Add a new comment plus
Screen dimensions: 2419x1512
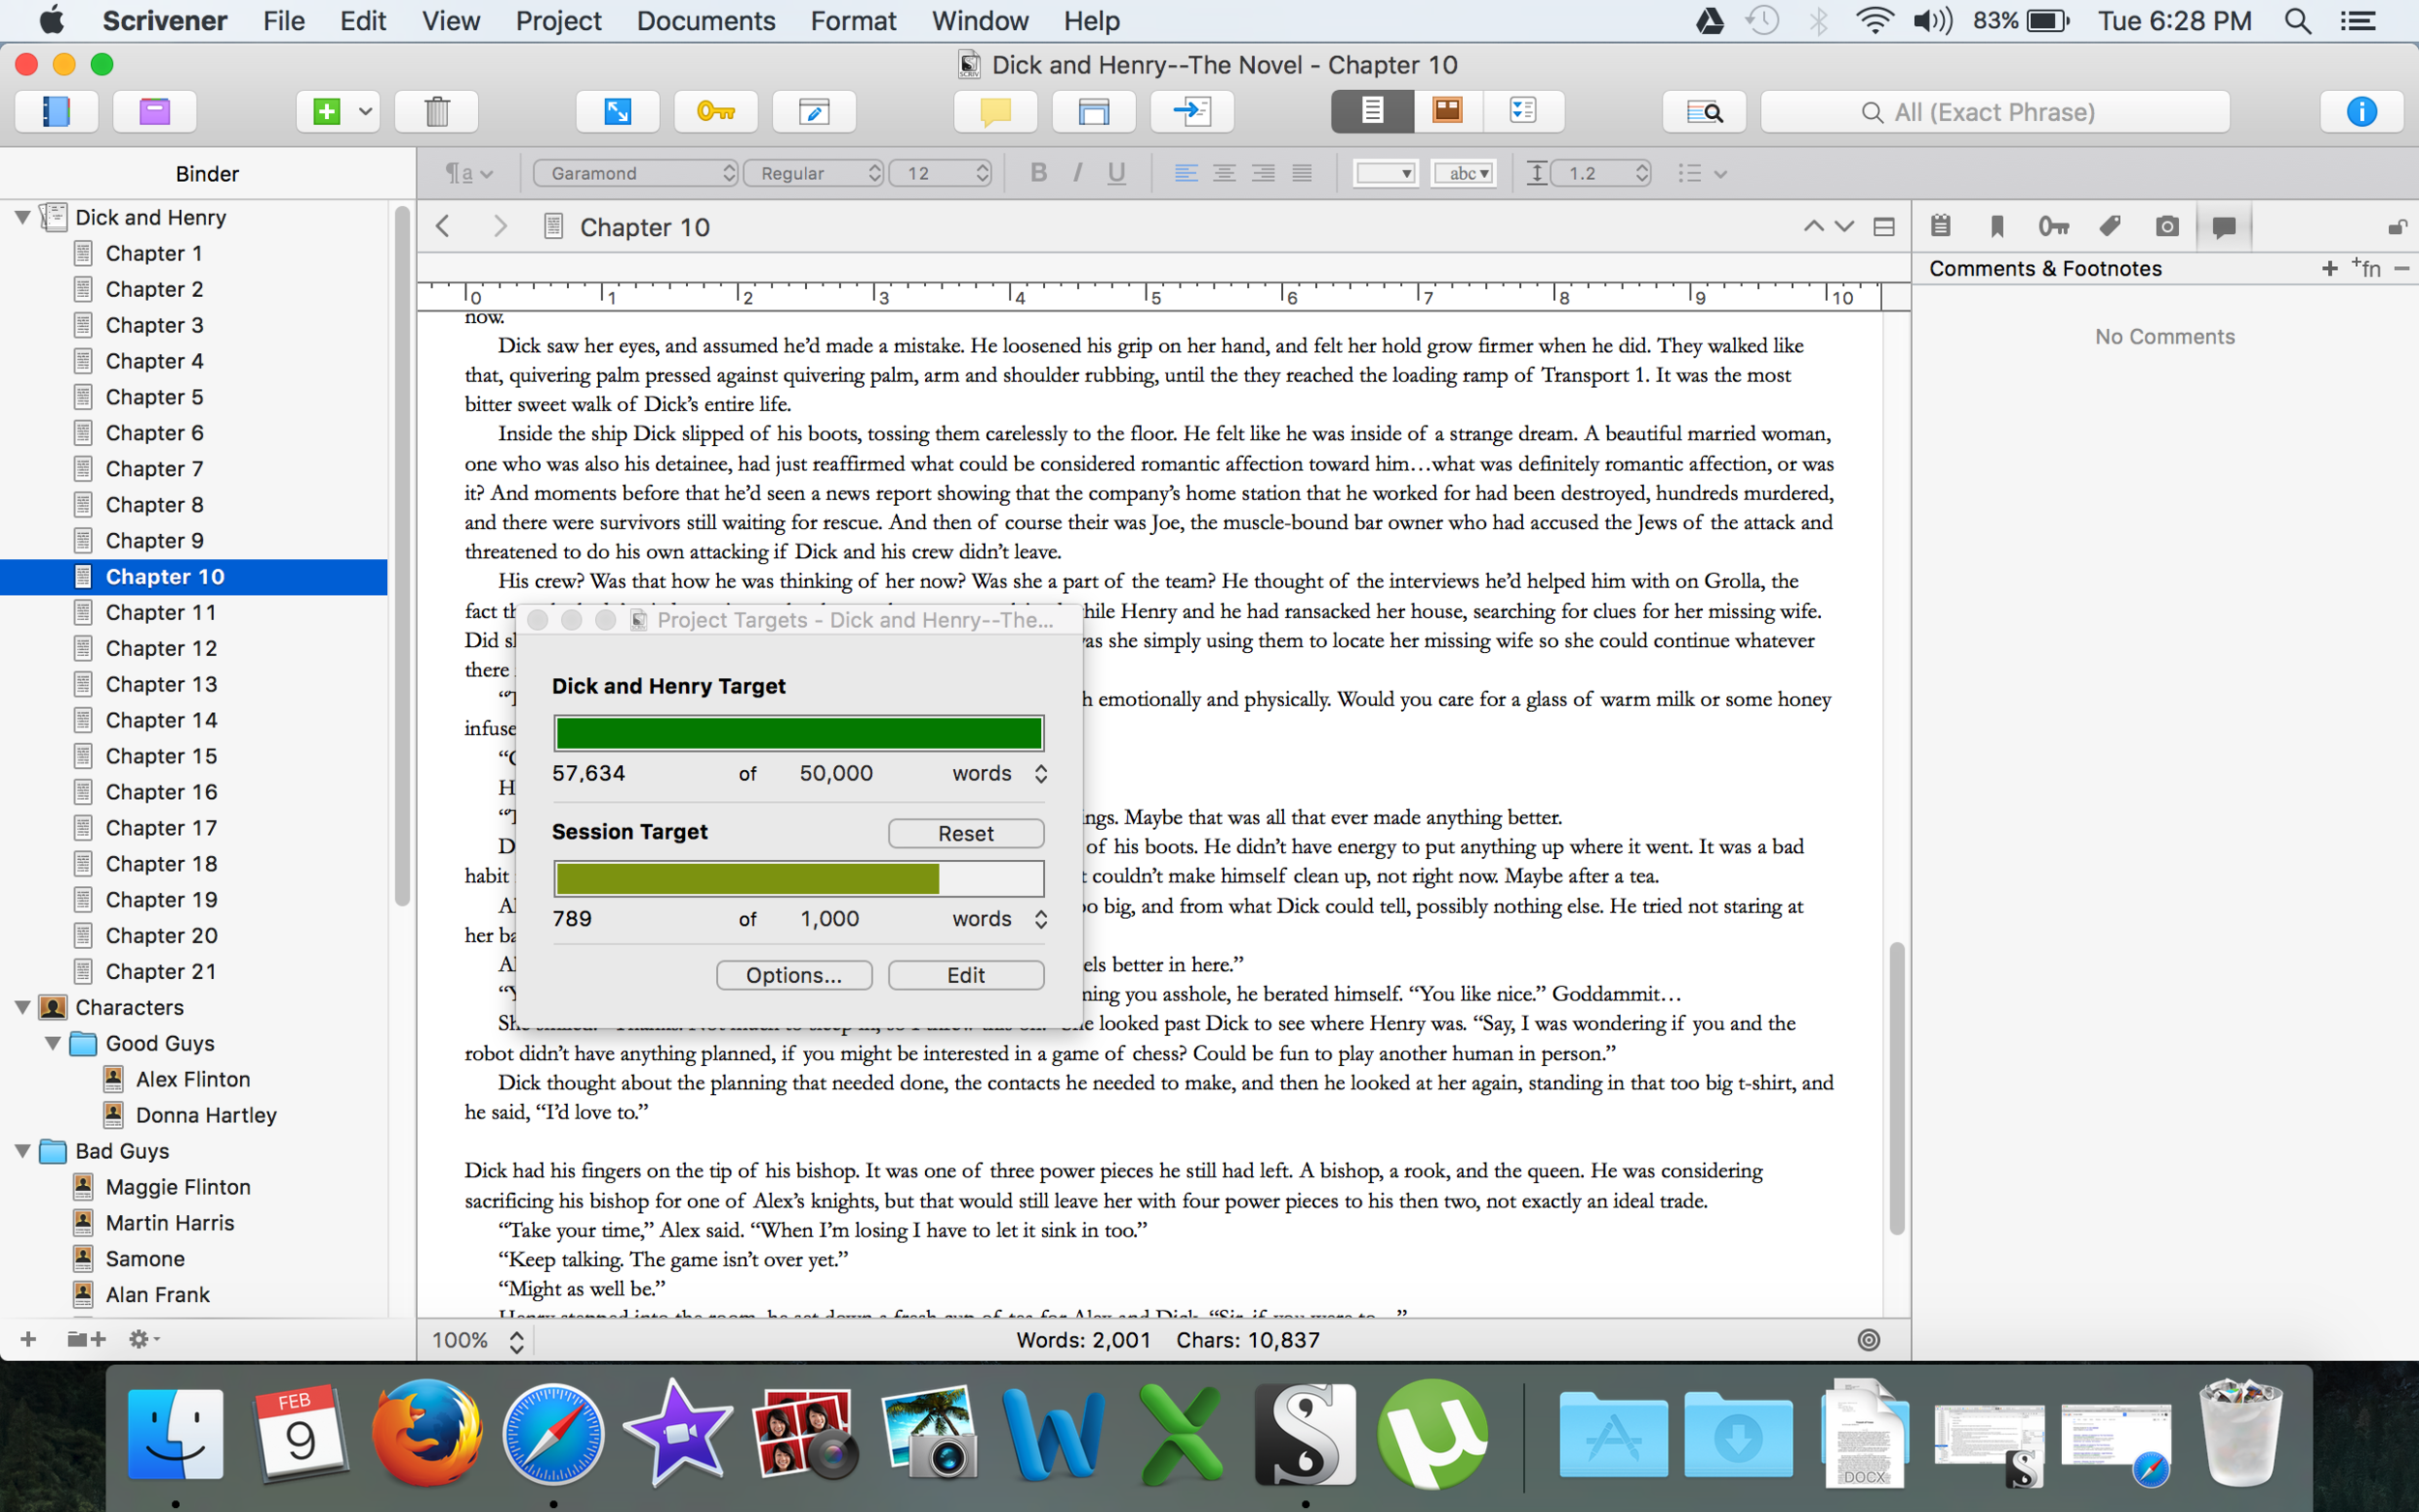[x=2330, y=268]
